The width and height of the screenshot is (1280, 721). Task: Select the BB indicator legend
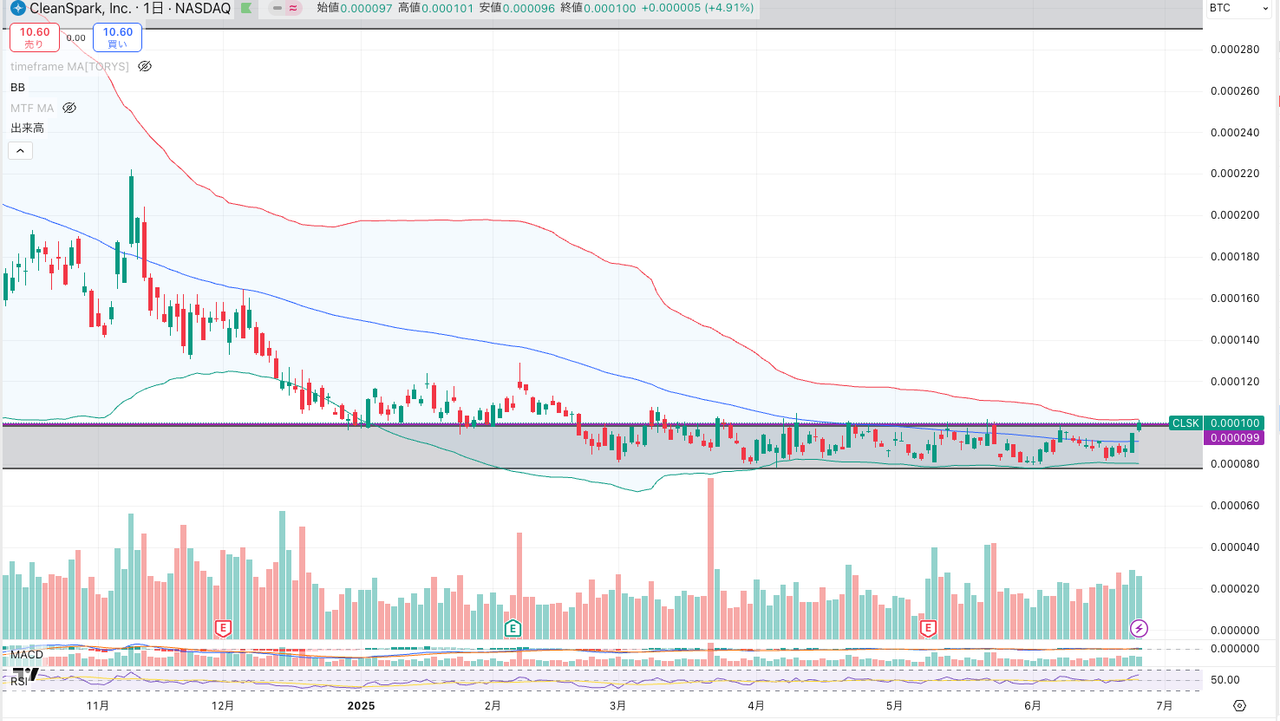[18, 87]
